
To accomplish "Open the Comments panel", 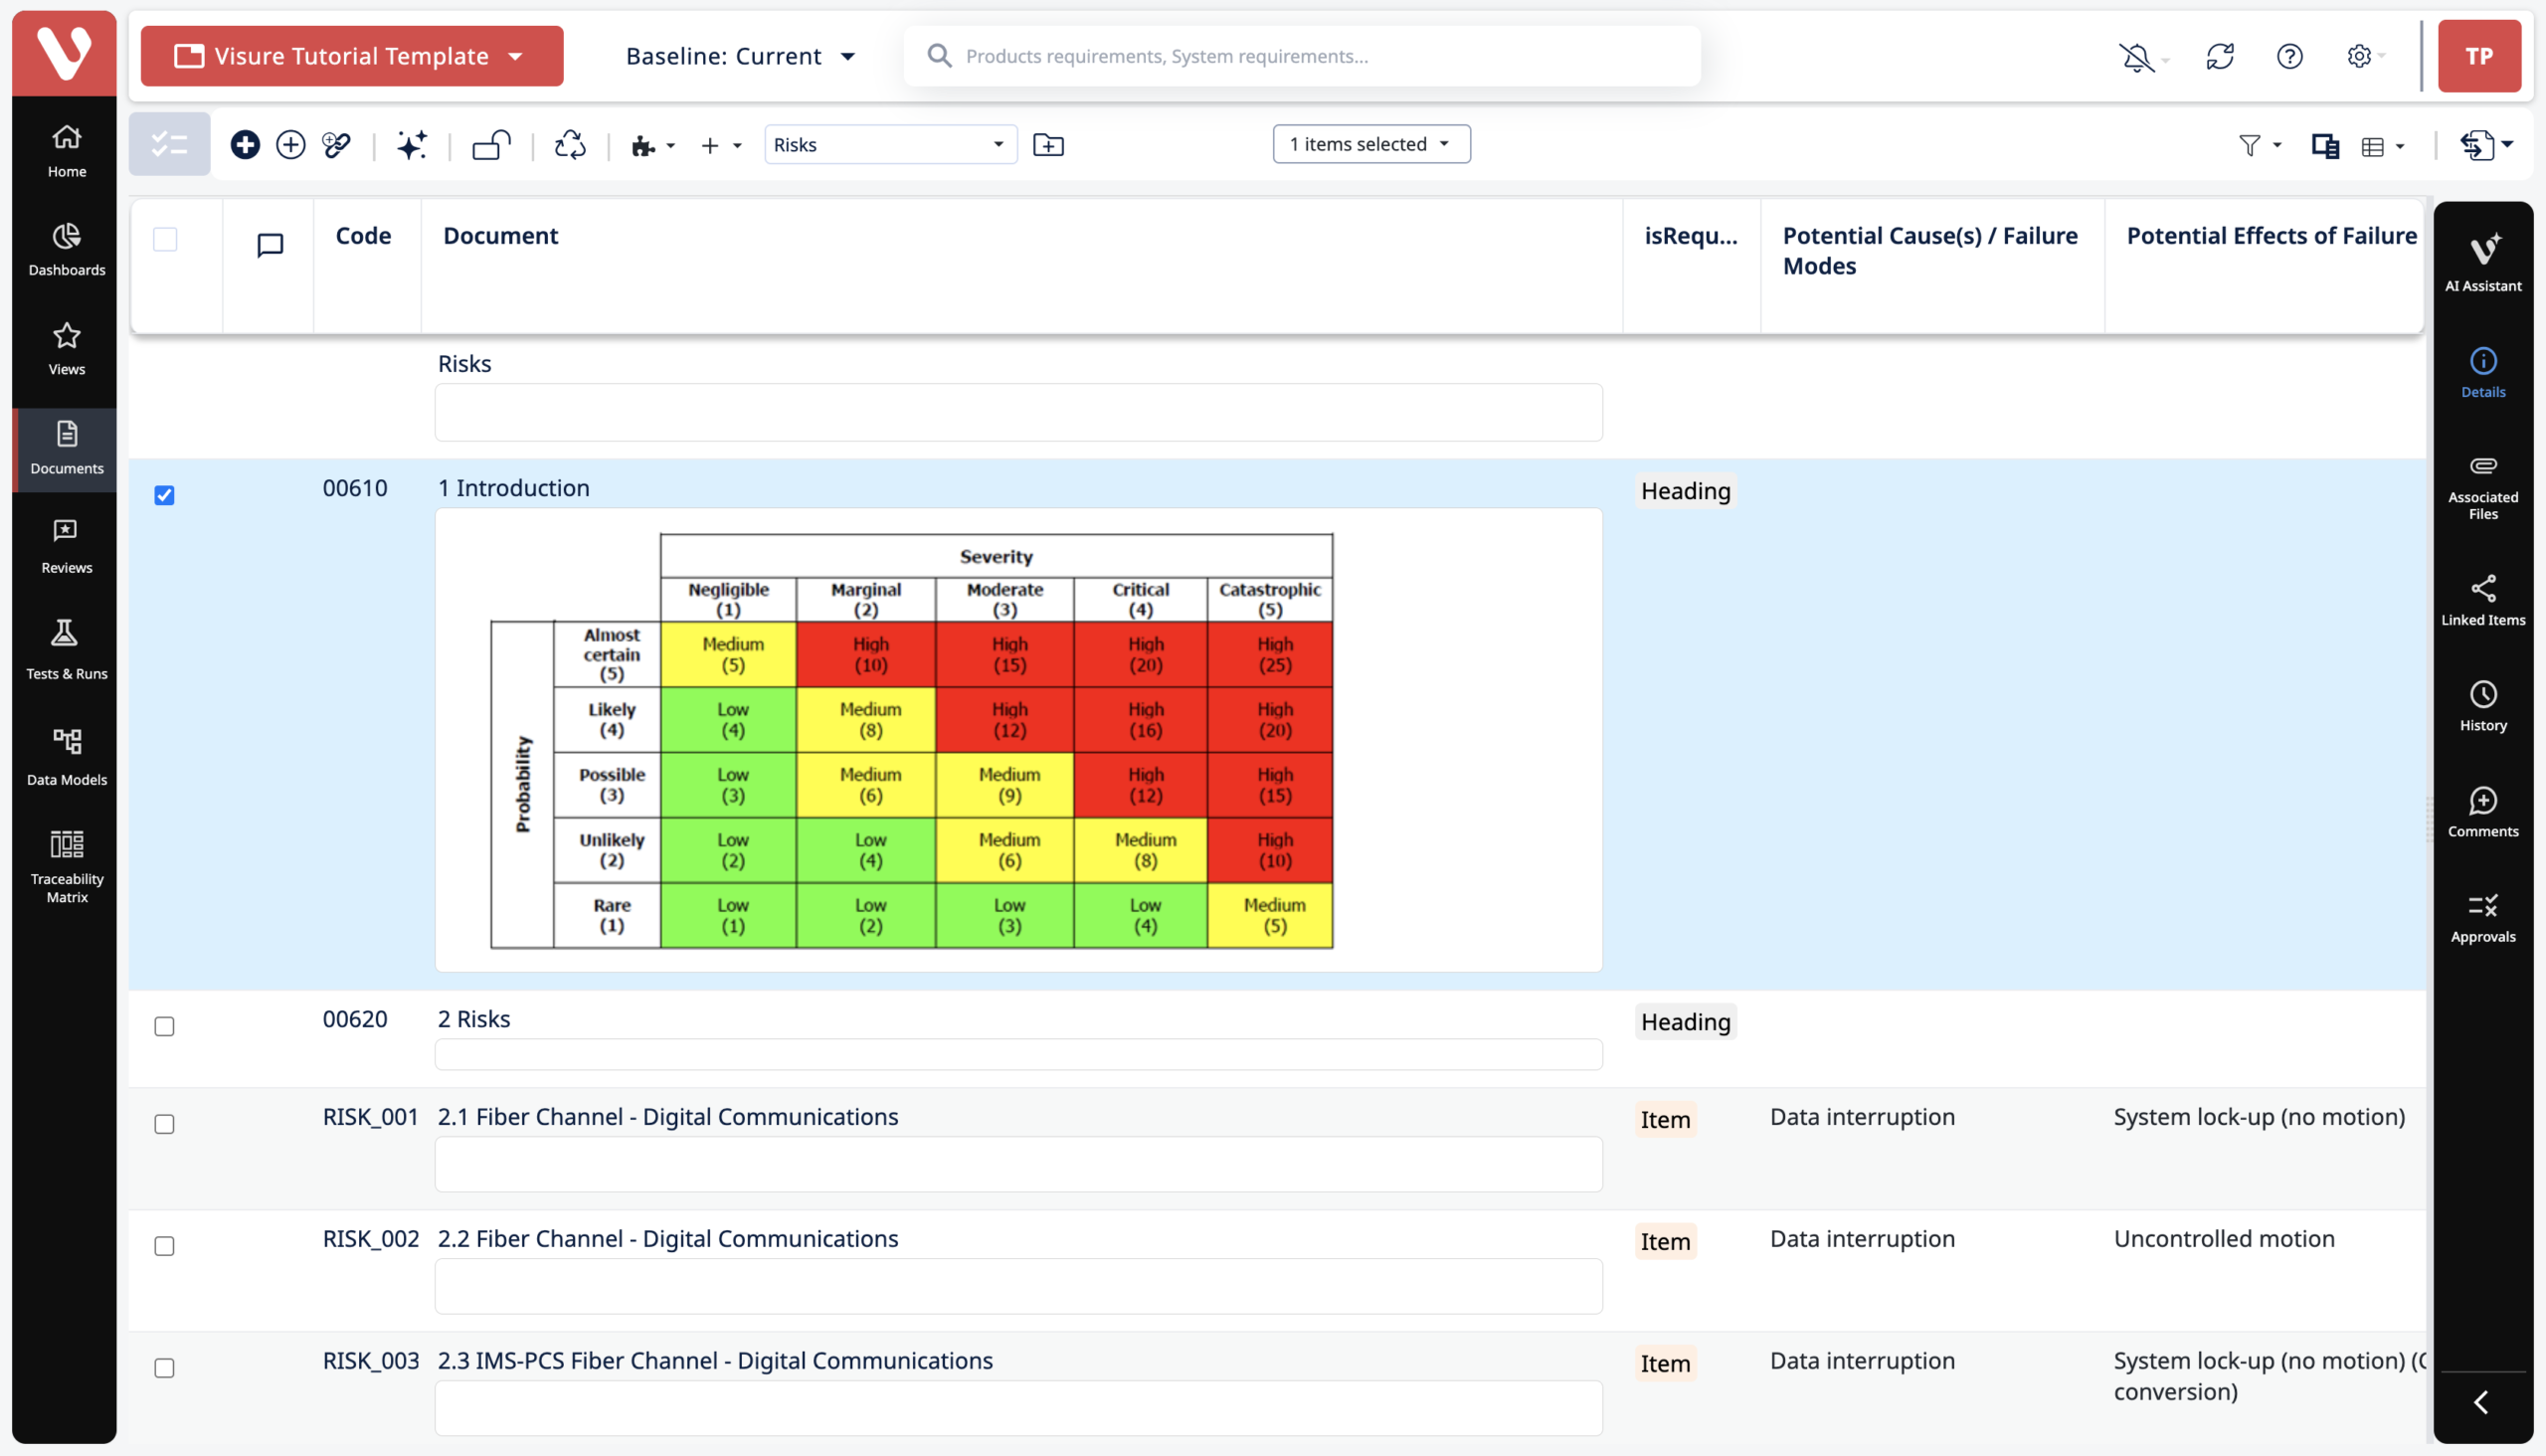I will coord(2482,813).
